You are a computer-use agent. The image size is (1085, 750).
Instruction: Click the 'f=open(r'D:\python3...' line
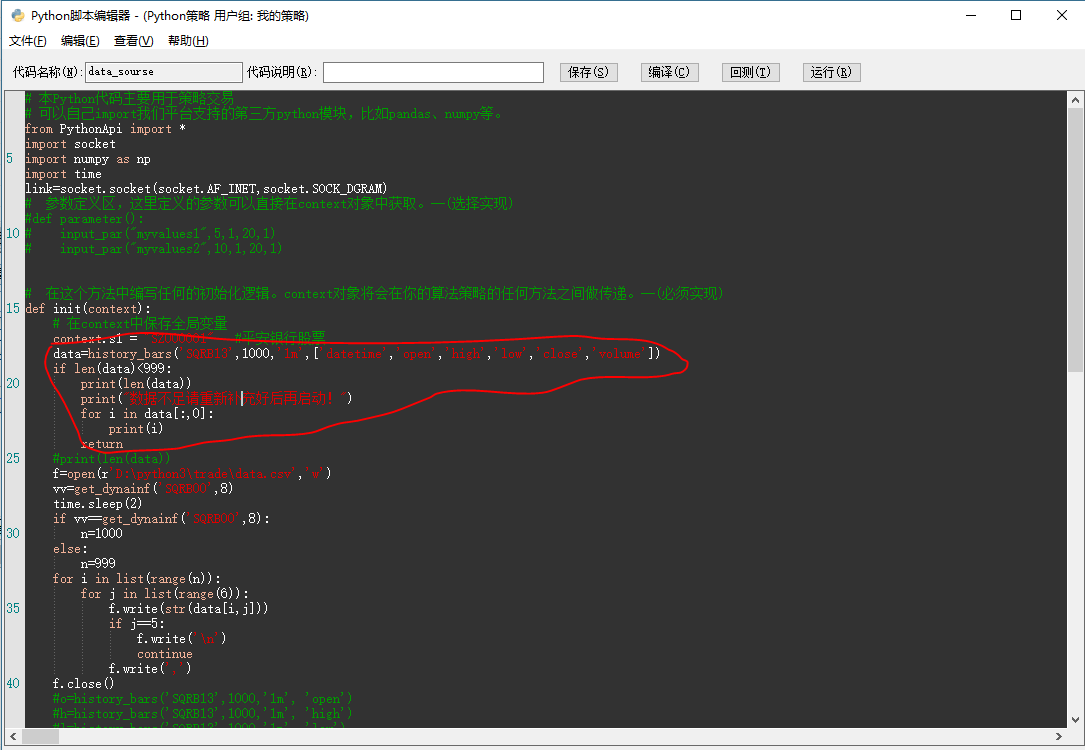[192, 474]
